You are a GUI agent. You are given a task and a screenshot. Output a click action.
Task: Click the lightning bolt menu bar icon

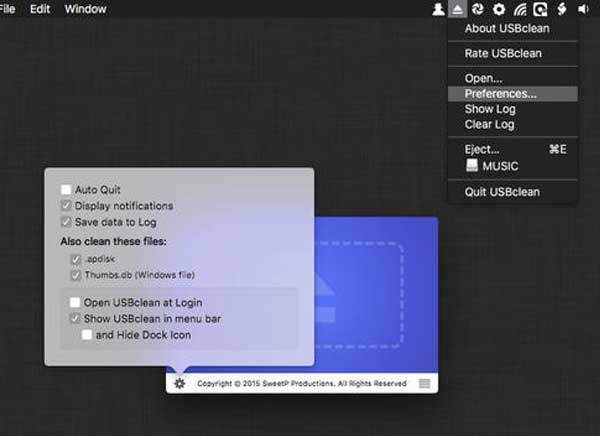pyautogui.click(x=562, y=9)
